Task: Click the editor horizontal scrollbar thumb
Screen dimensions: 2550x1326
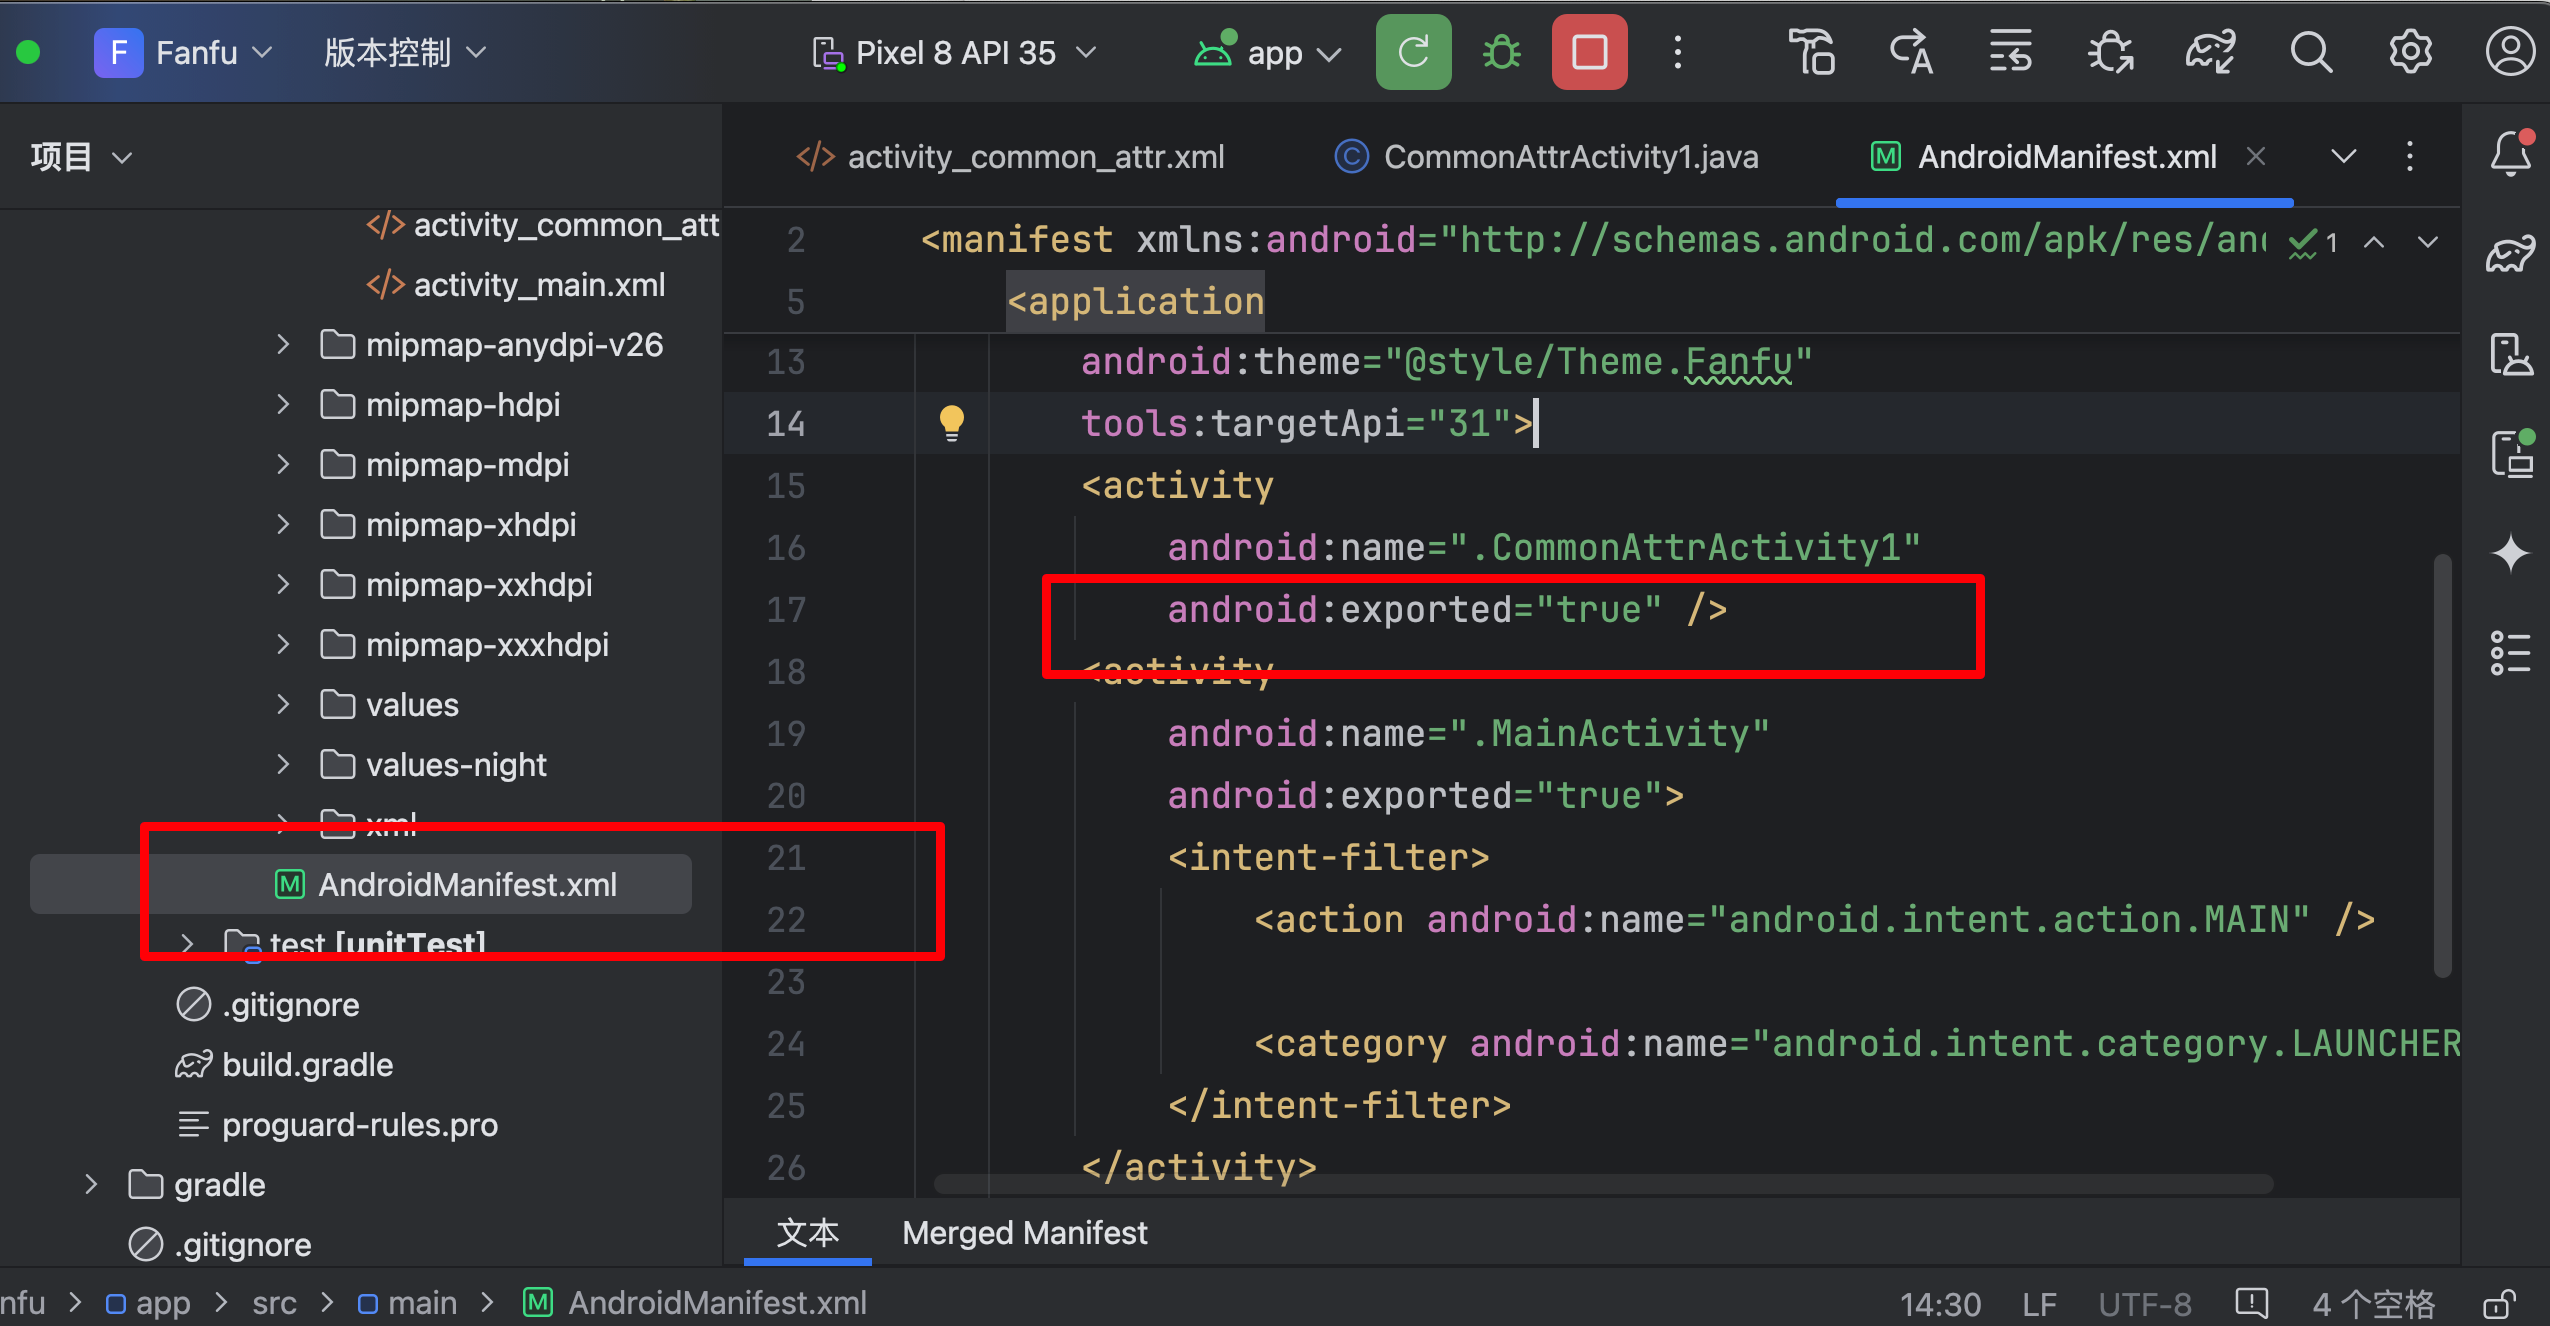Action: coord(1603,1184)
